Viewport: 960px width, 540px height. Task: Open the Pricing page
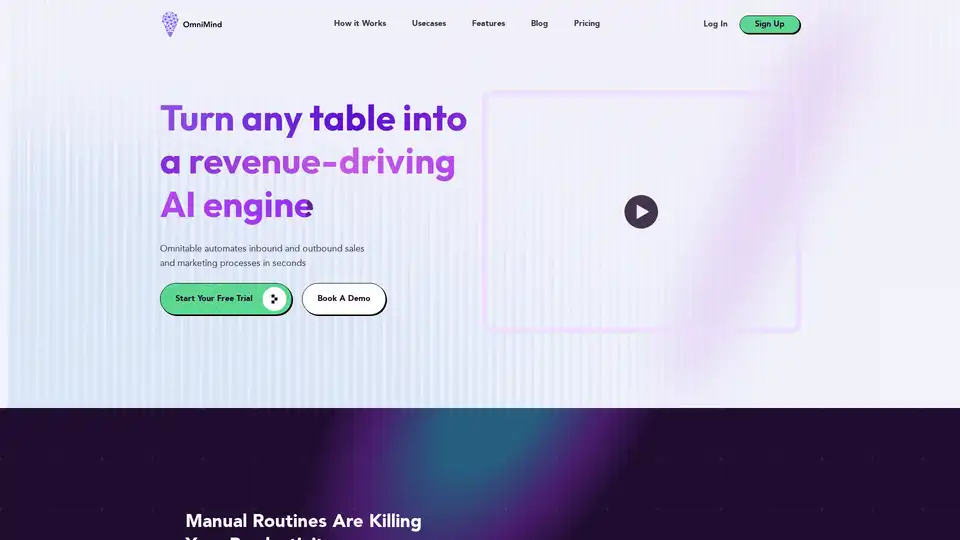[x=587, y=23]
